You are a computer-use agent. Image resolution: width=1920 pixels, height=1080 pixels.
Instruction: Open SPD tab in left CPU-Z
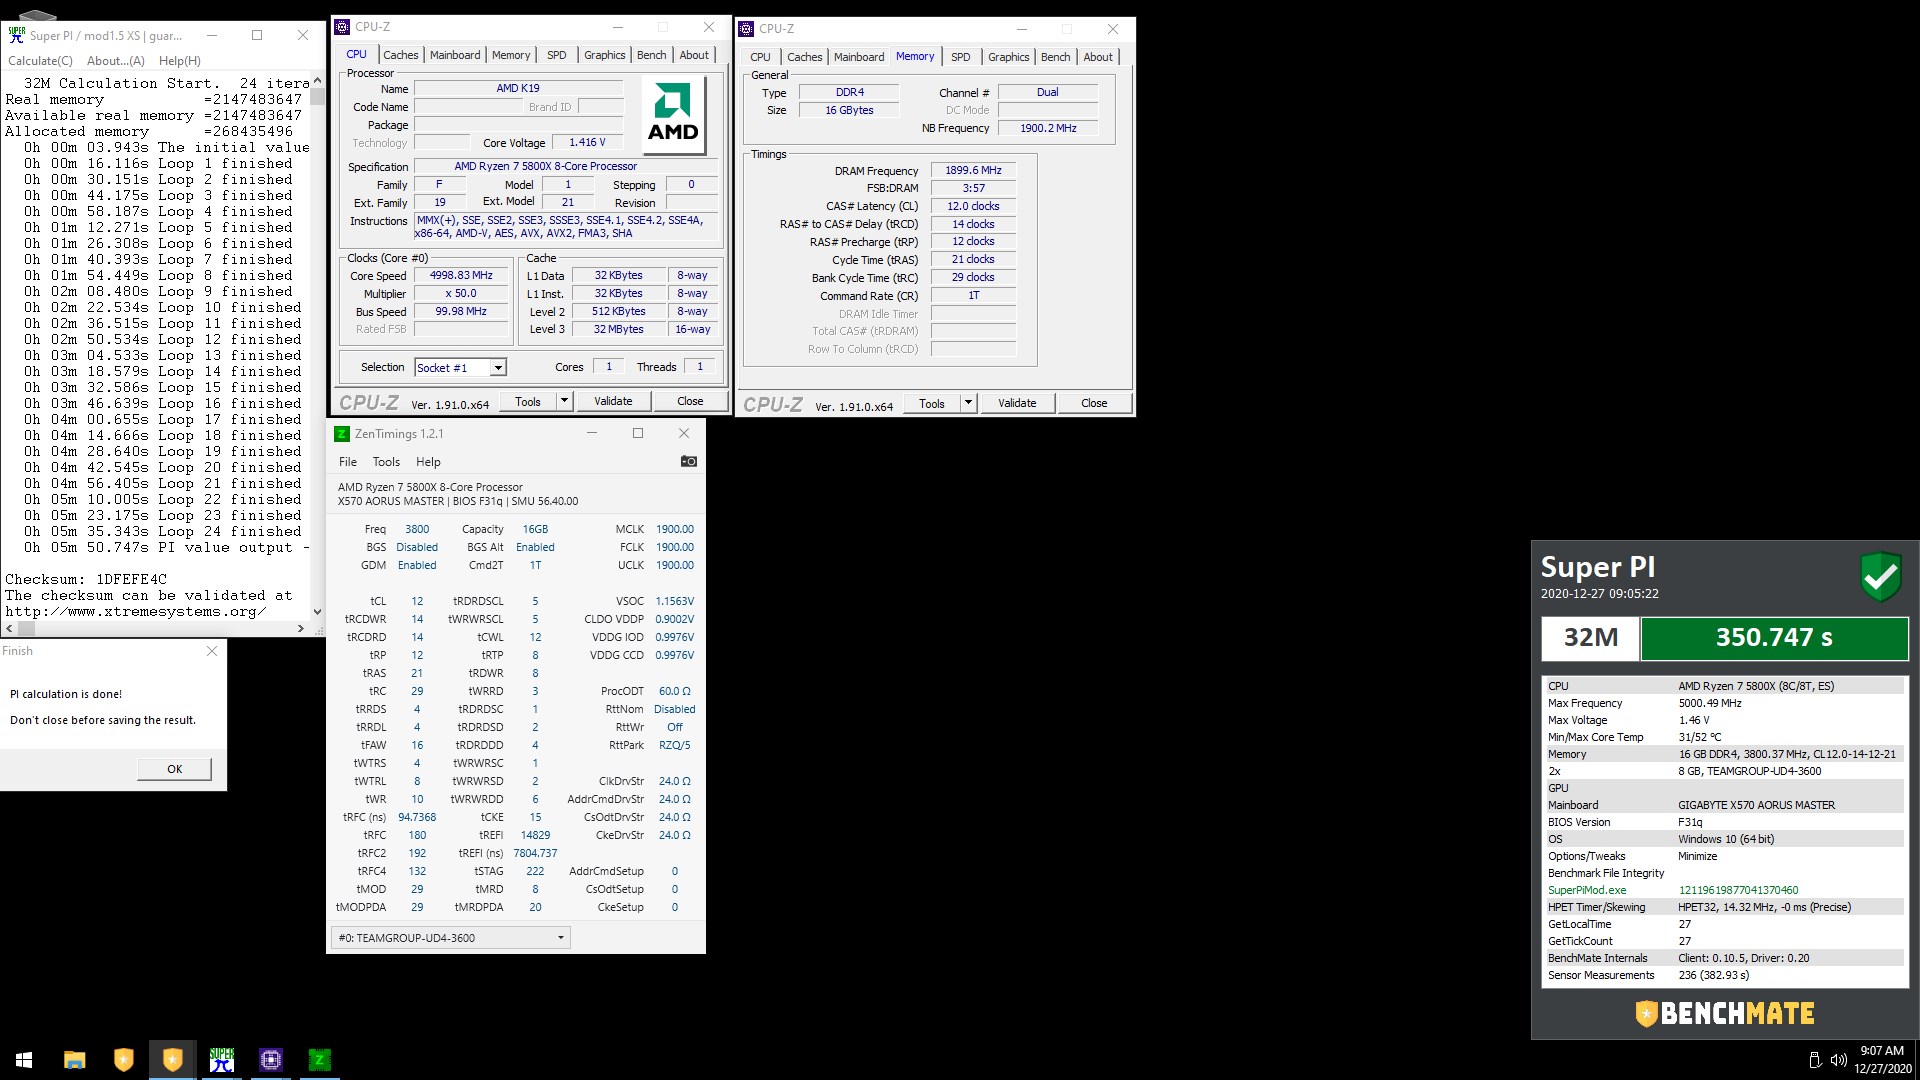[557, 55]
